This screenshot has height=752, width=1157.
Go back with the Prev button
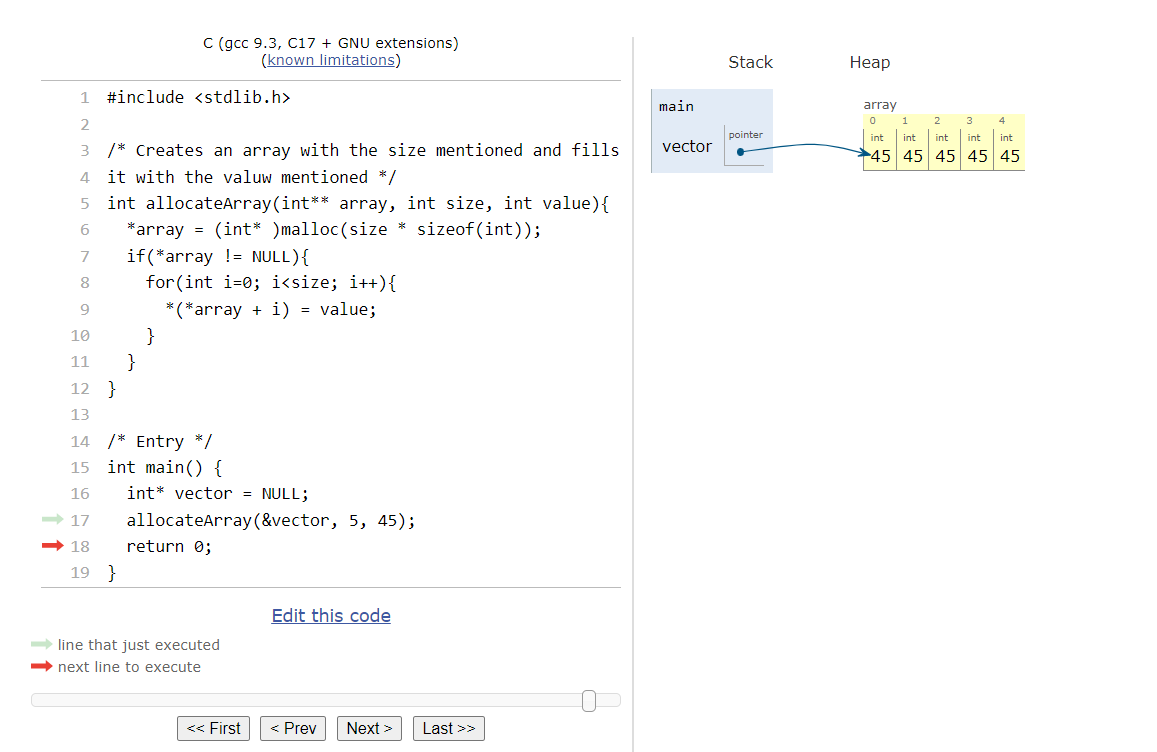[292, 728]
